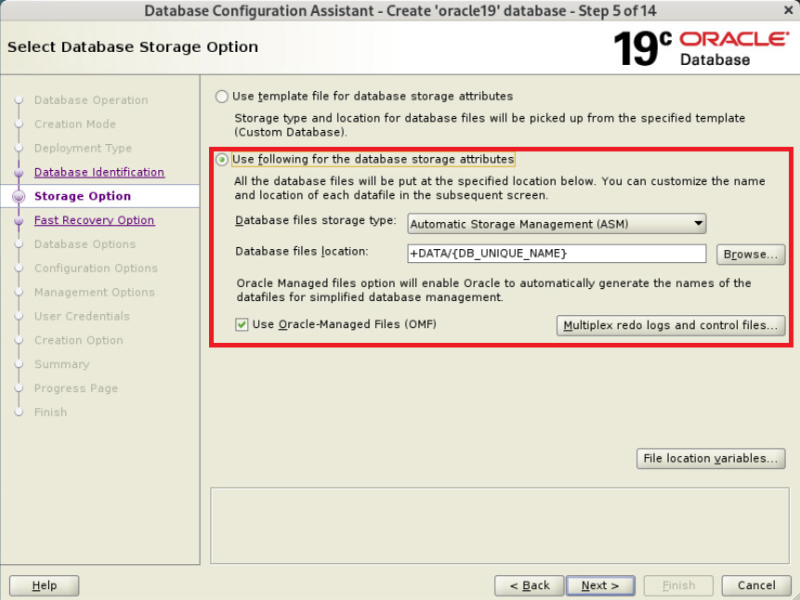This screenshot has width=800, height=600.
Task: Select 'Use following for the database storage attributes'
Action: click(x=221, y=160)
